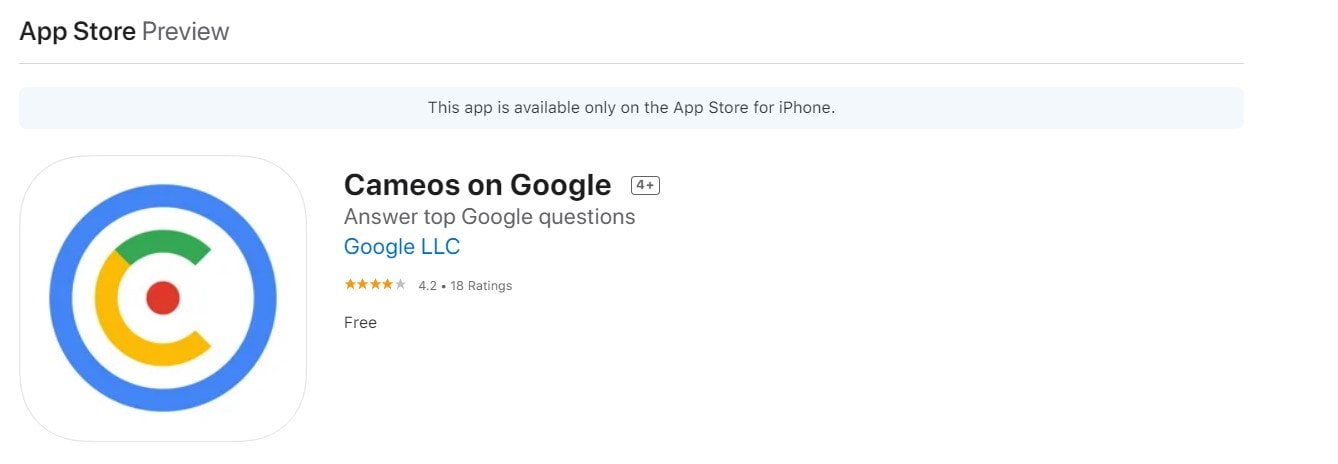Click the 4.2 rating value
The width and height of the screenshot is (1338, 464).
click(427, 286)
